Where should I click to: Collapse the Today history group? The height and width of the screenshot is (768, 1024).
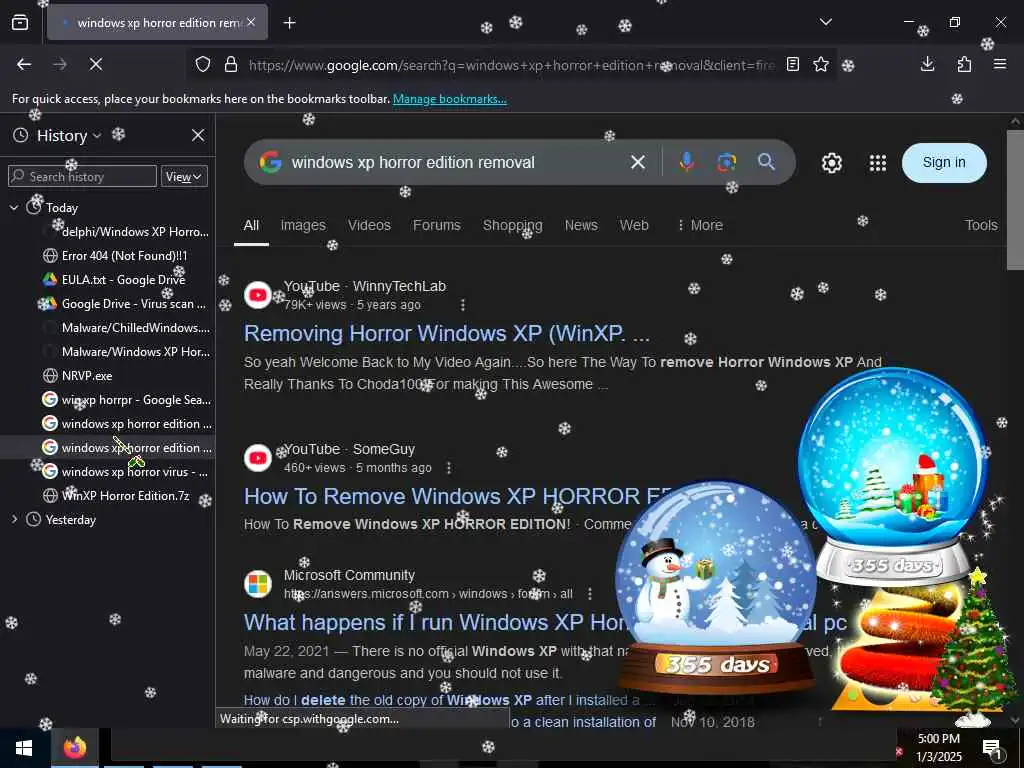(x=14, y=208)
